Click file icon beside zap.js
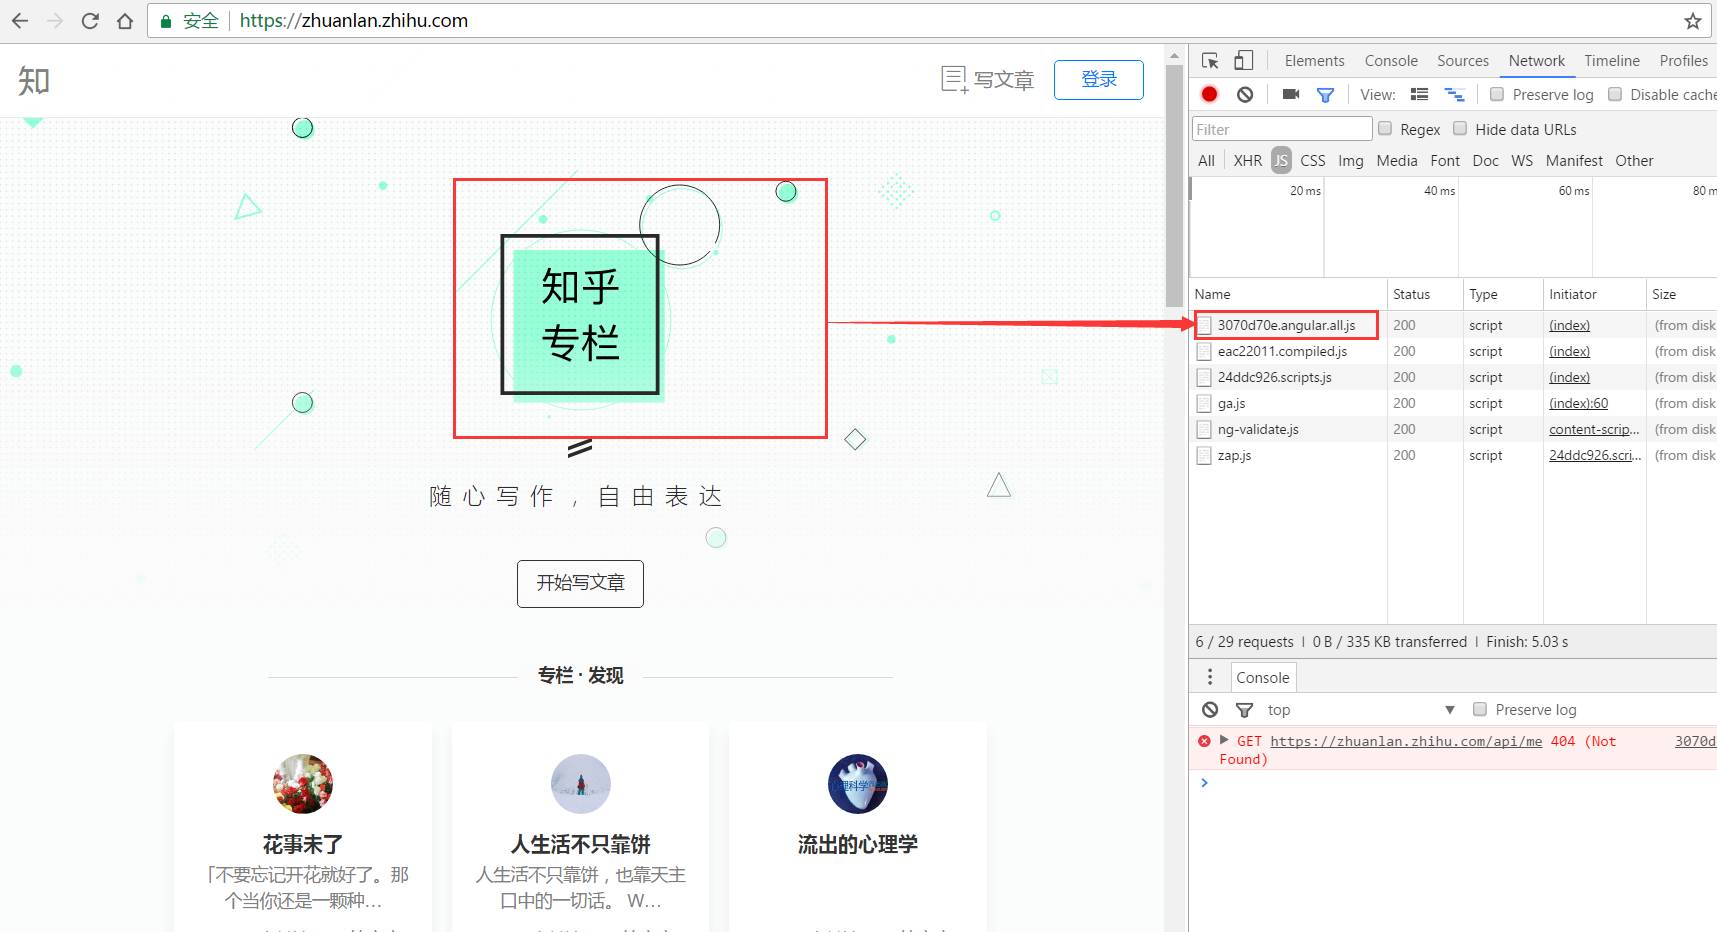Screen dimensions: 1717x932 (x=1204, y=455)
